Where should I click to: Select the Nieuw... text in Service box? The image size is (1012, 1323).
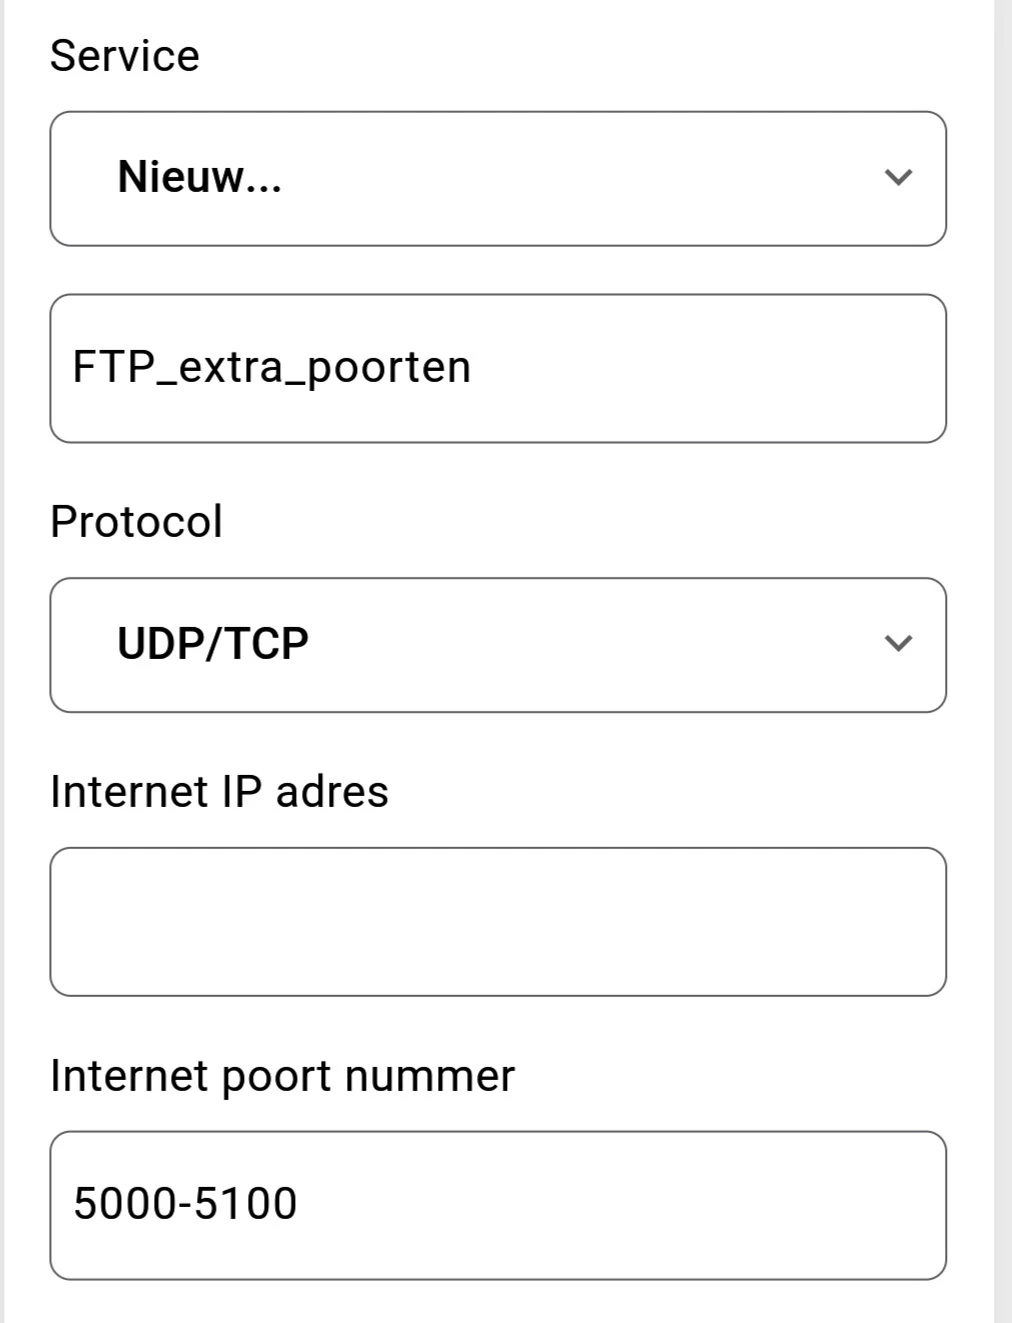[199, 177]
